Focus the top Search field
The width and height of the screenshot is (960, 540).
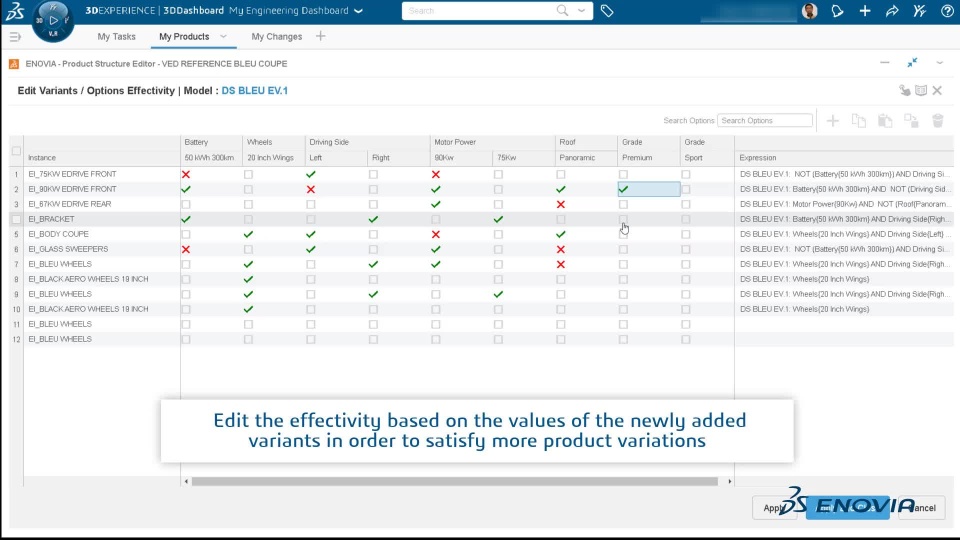click(x=479, y=10)
